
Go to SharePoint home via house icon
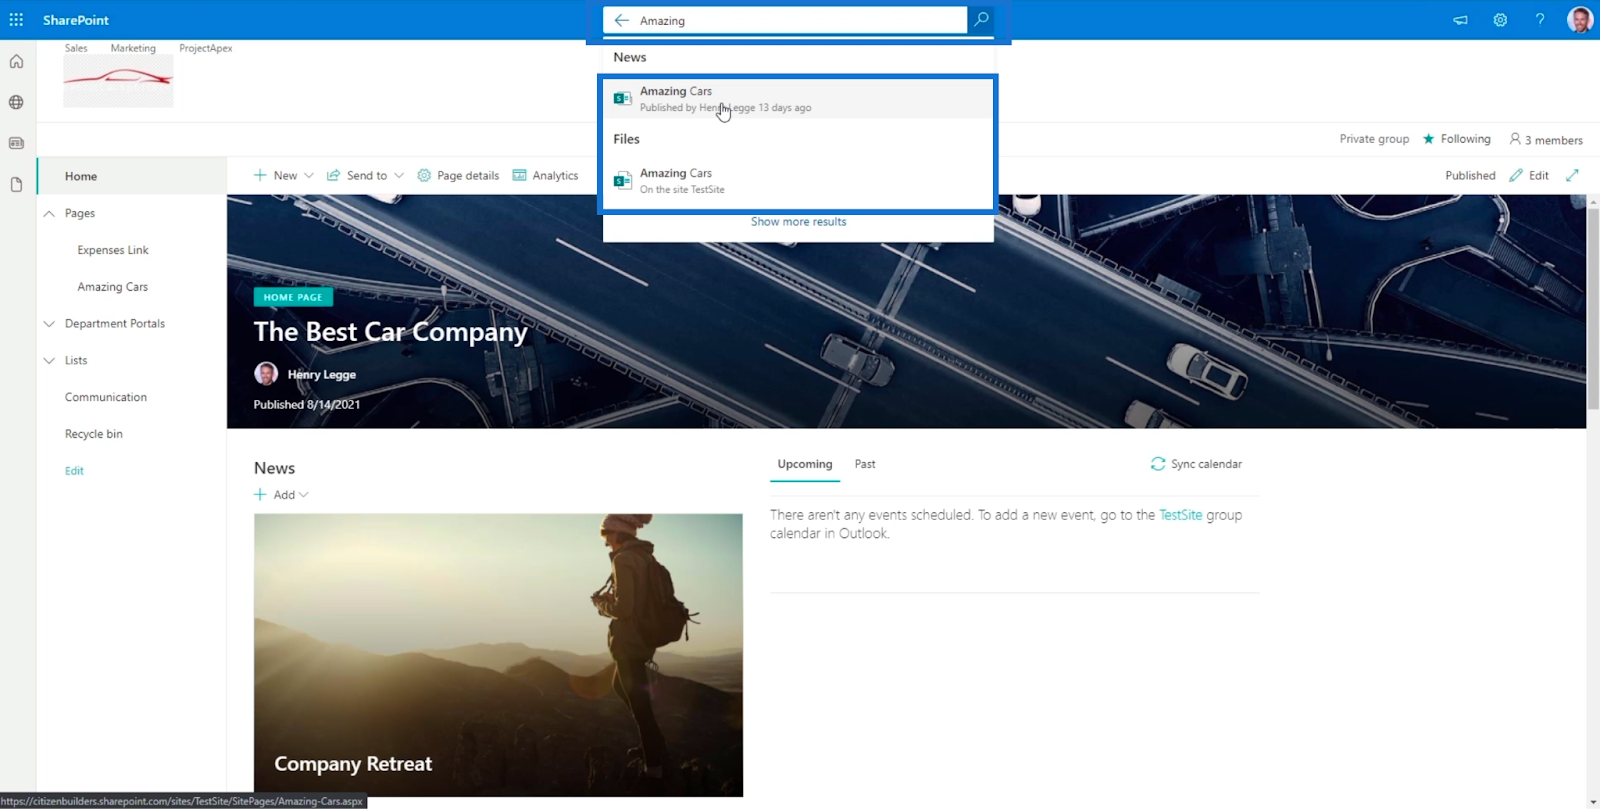pos(16,62)
